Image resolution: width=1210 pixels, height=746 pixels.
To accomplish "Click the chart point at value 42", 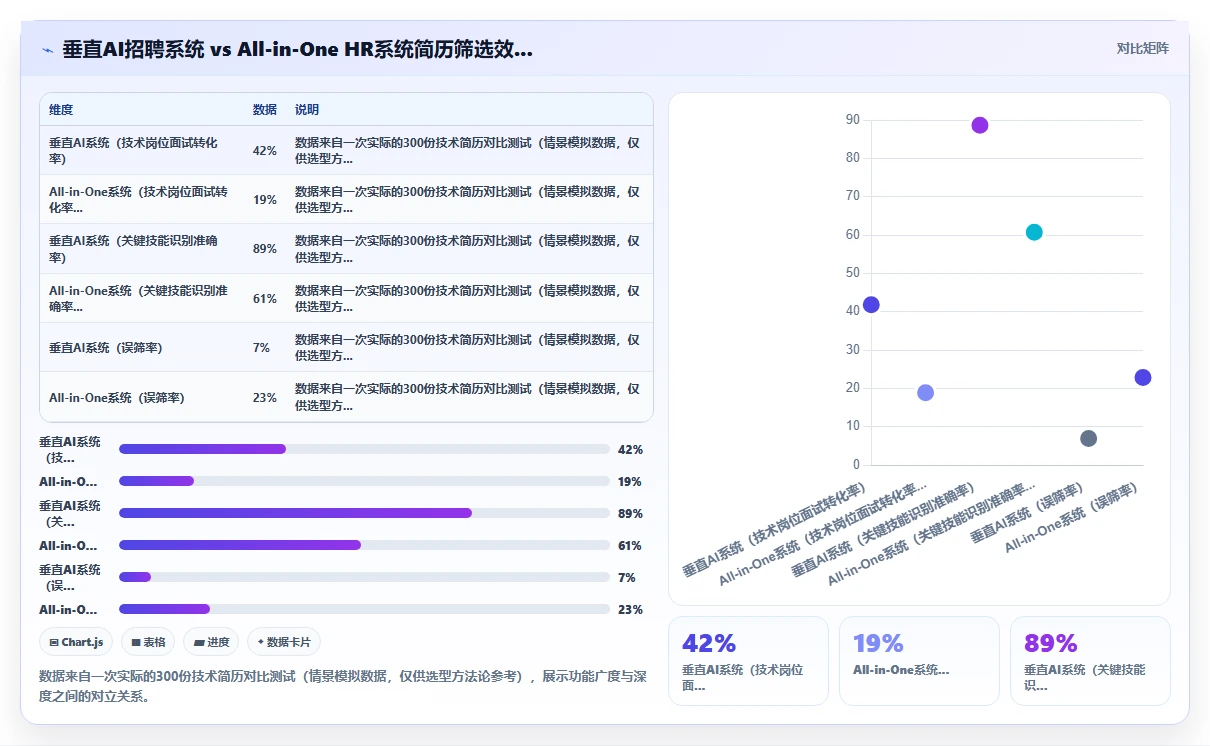I will 871,305.
